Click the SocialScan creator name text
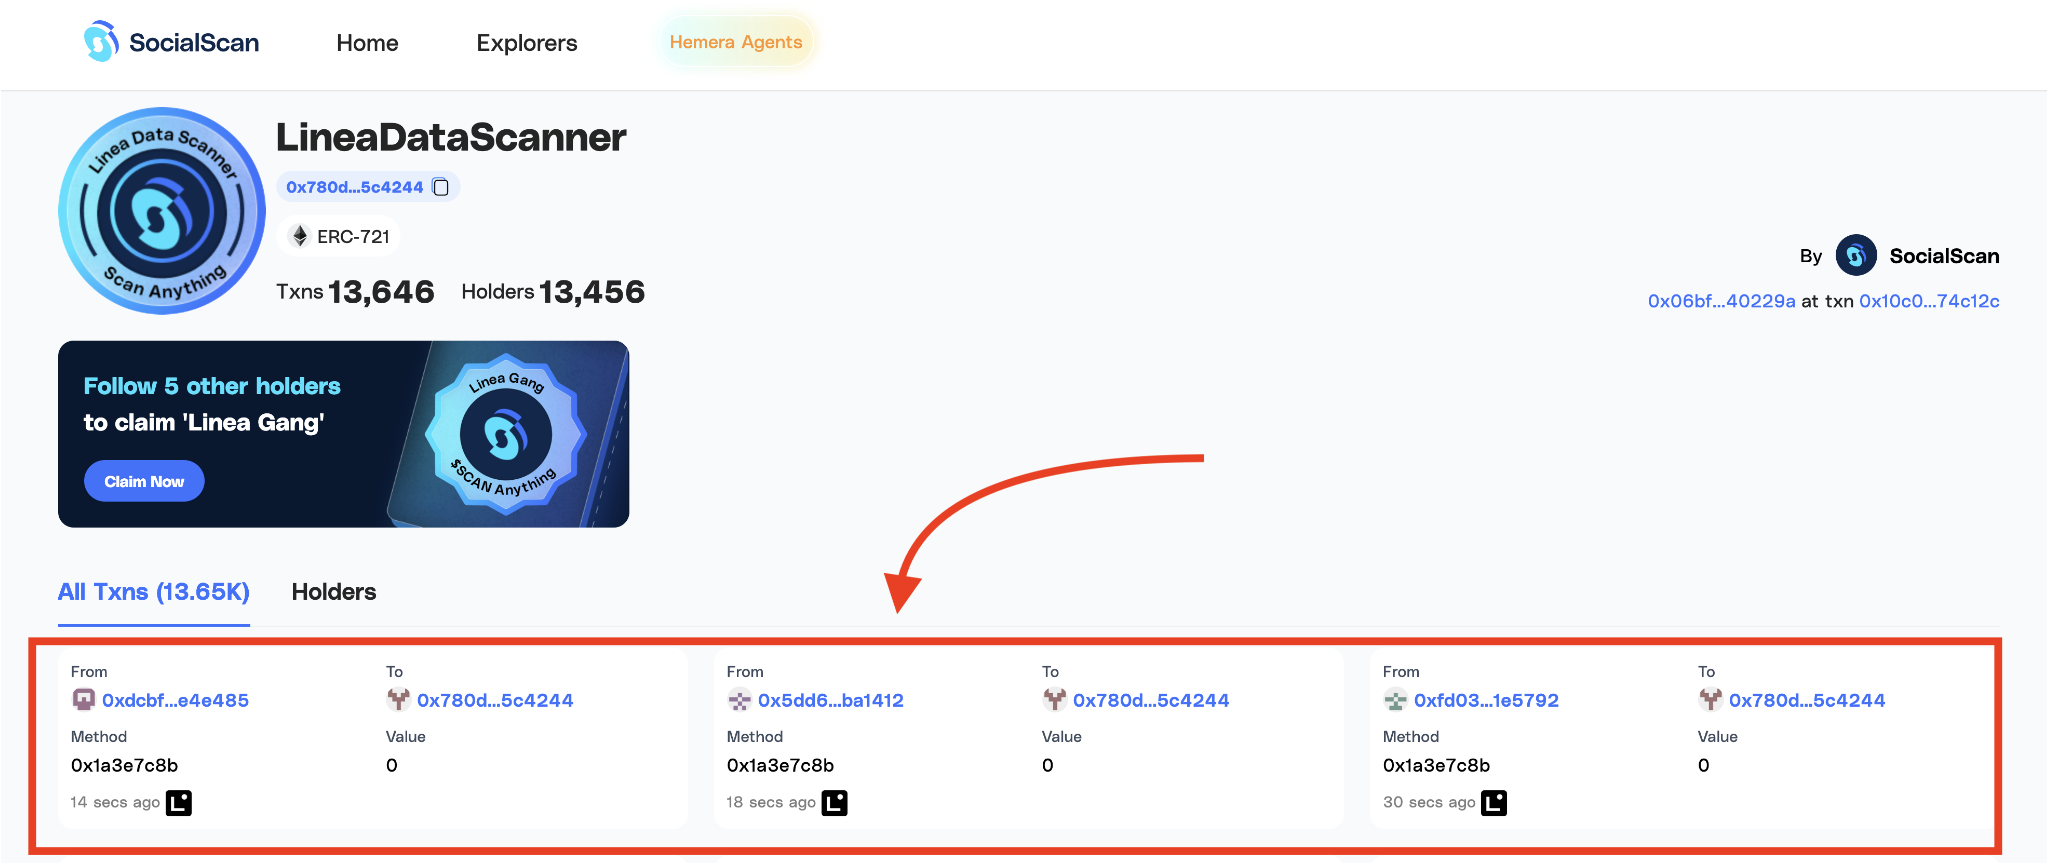The height and width of the screenshot is (863, 2048). pyautogui.click(x=1944, y=256)
